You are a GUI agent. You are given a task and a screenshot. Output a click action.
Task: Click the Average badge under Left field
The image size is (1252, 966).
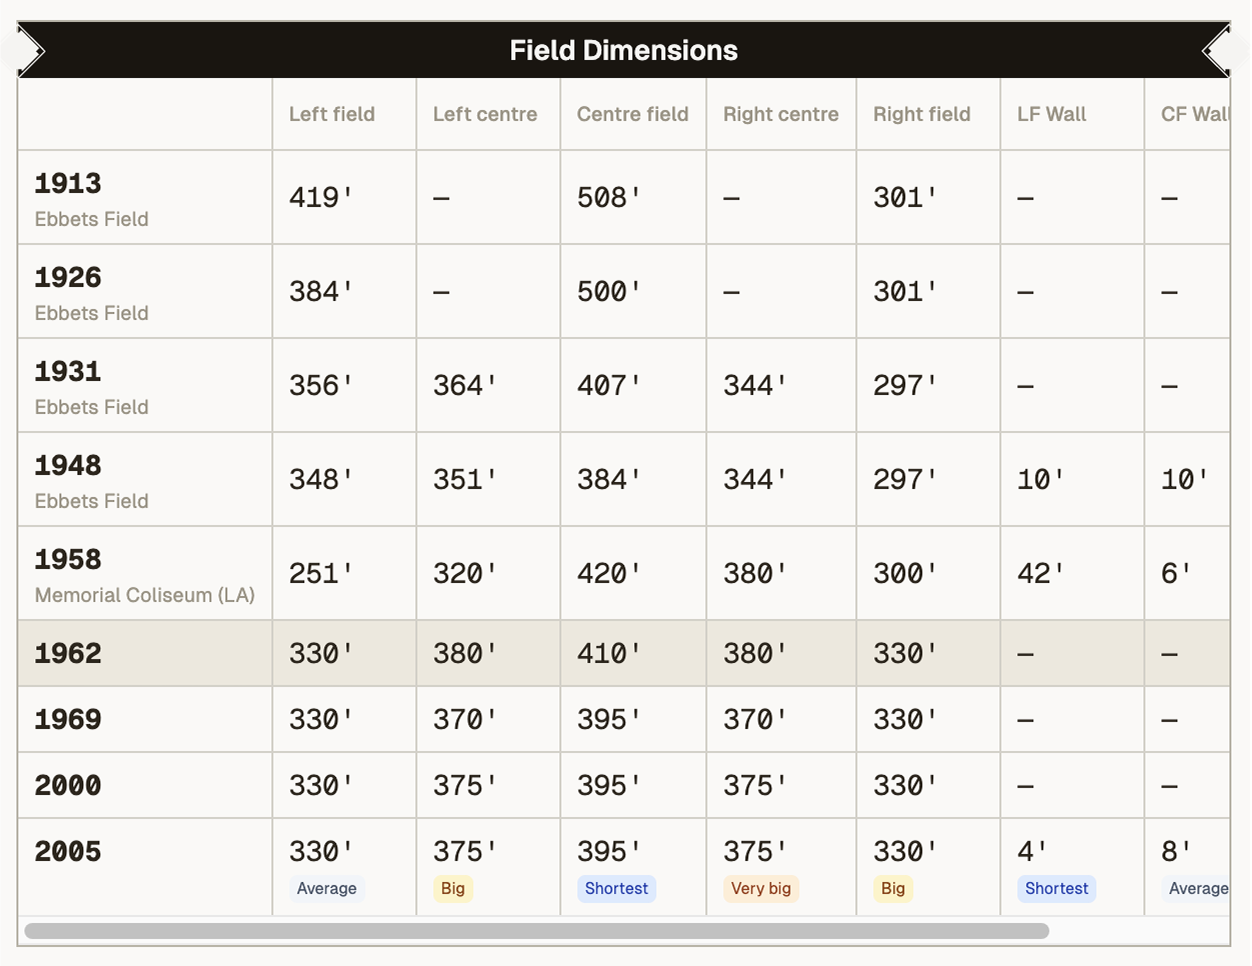click(327, 888)
